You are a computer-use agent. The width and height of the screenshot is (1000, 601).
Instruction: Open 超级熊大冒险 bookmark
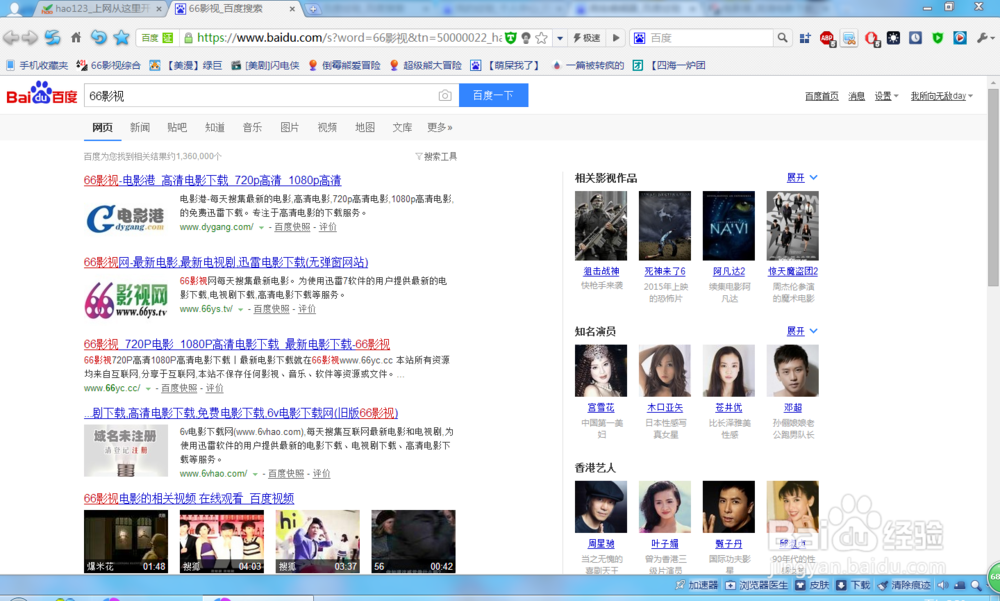click(x=425, y=65)
